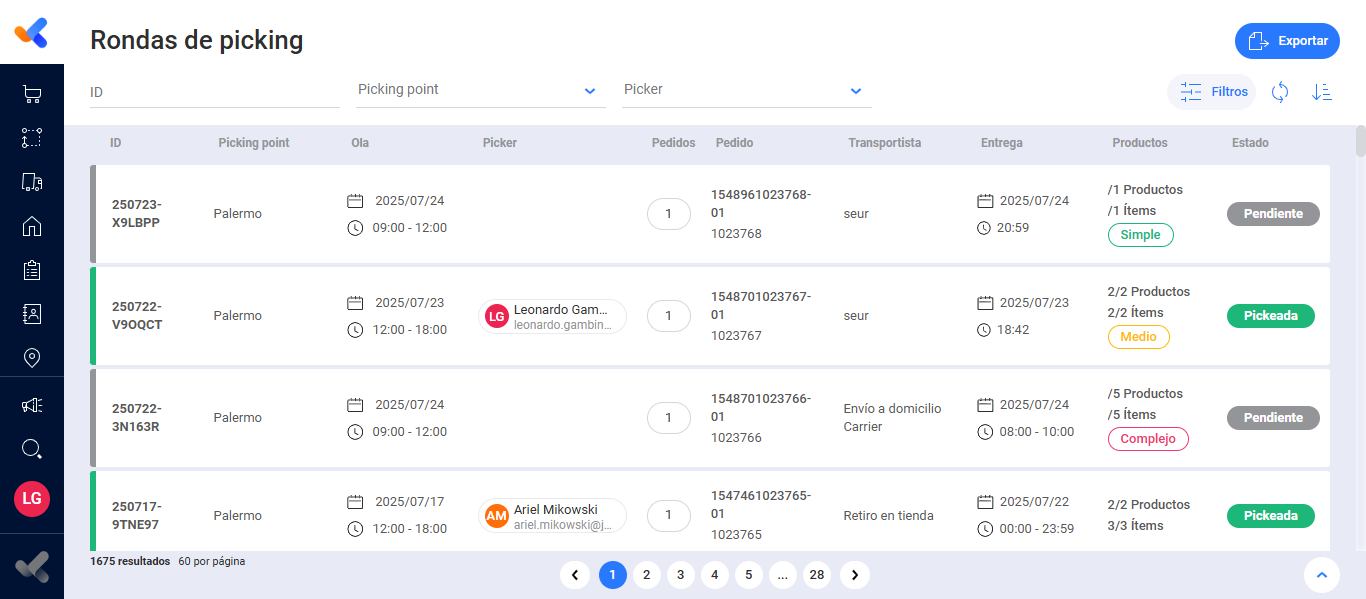Open the location pin sidebar icon
1366x599 pixels.
pyautogui.click(x=32, y=357)
